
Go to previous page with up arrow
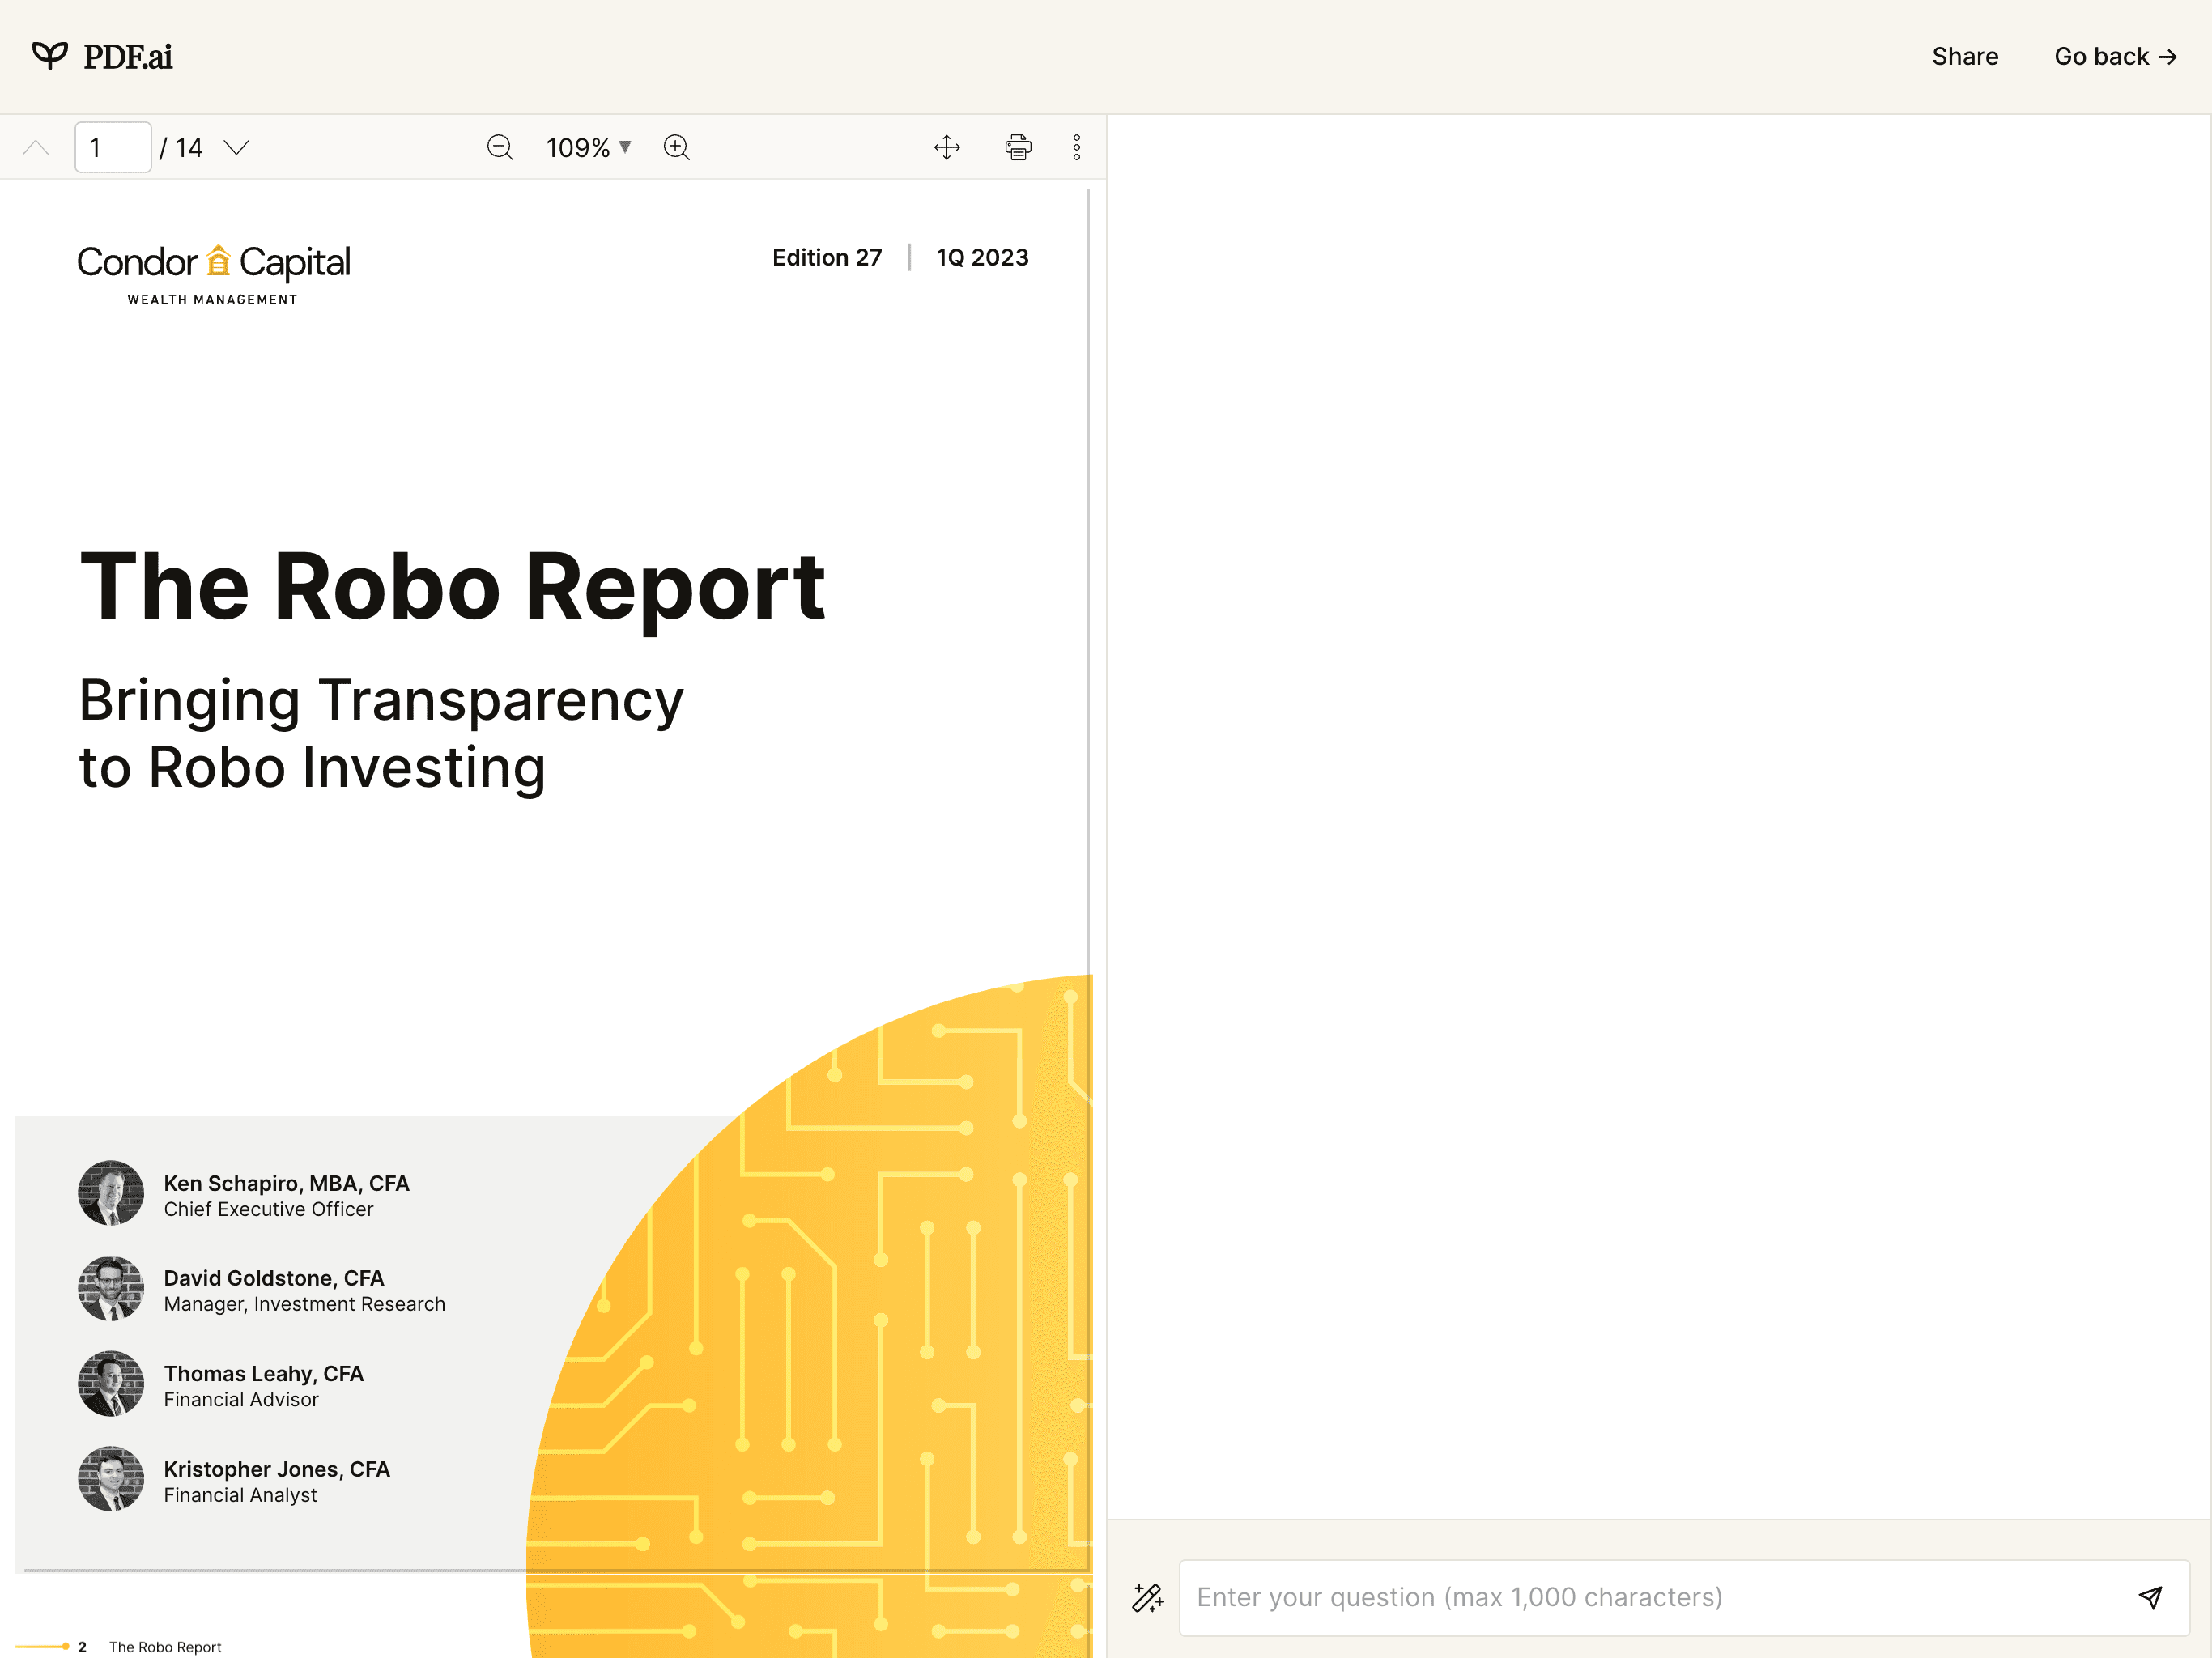coord(36,148)
